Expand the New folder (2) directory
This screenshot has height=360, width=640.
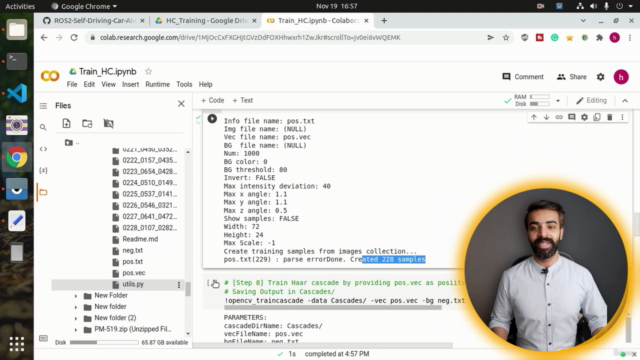click(x=76, y=318)
